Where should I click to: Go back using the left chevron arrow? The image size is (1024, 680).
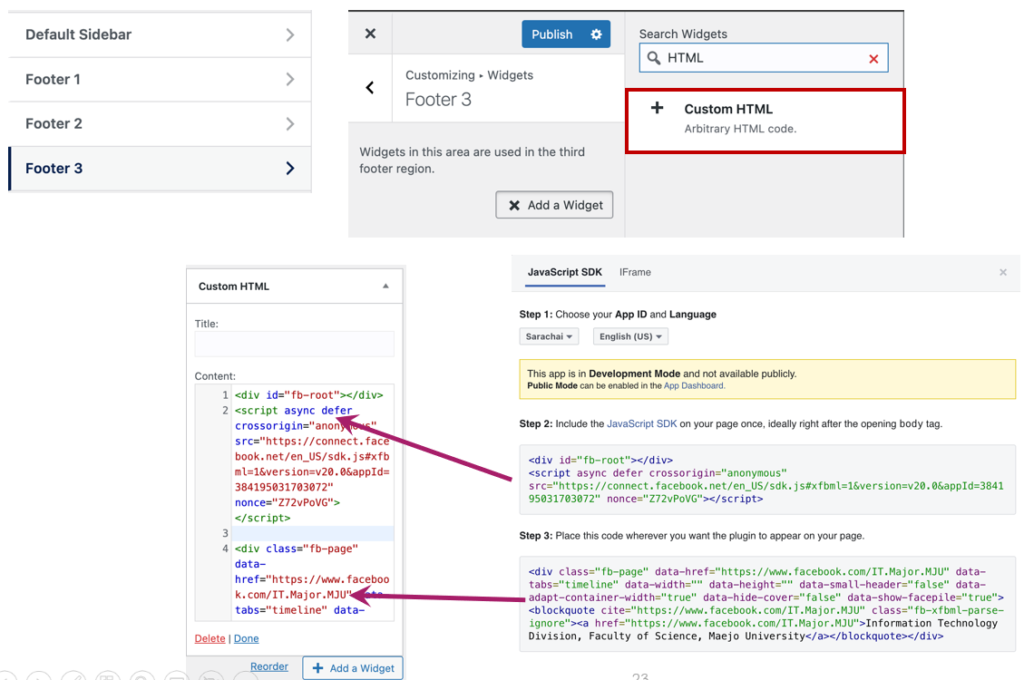(x=370, y=88)
